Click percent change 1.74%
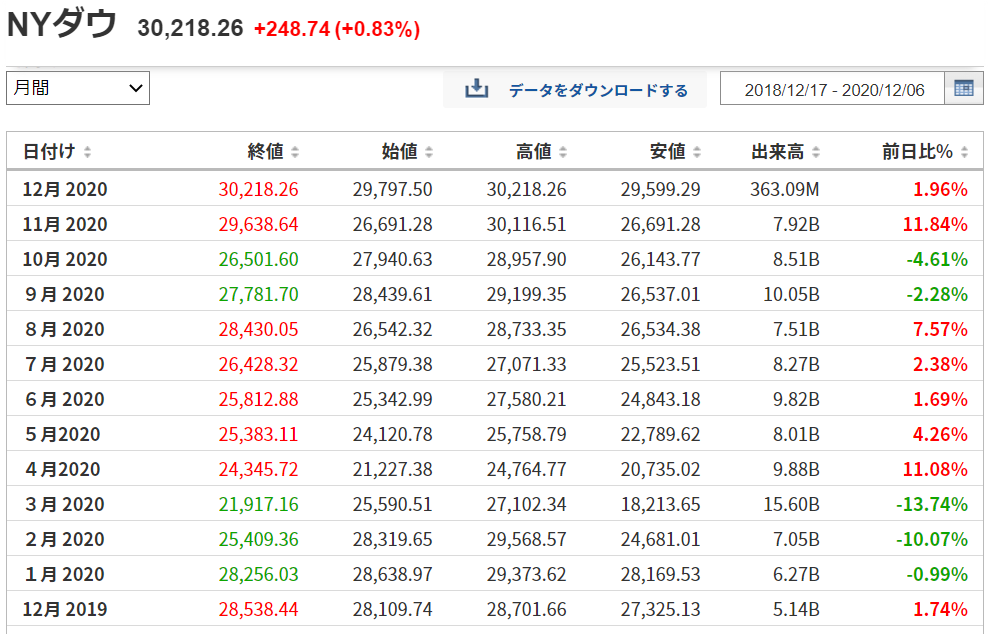 tap(940, 609)
